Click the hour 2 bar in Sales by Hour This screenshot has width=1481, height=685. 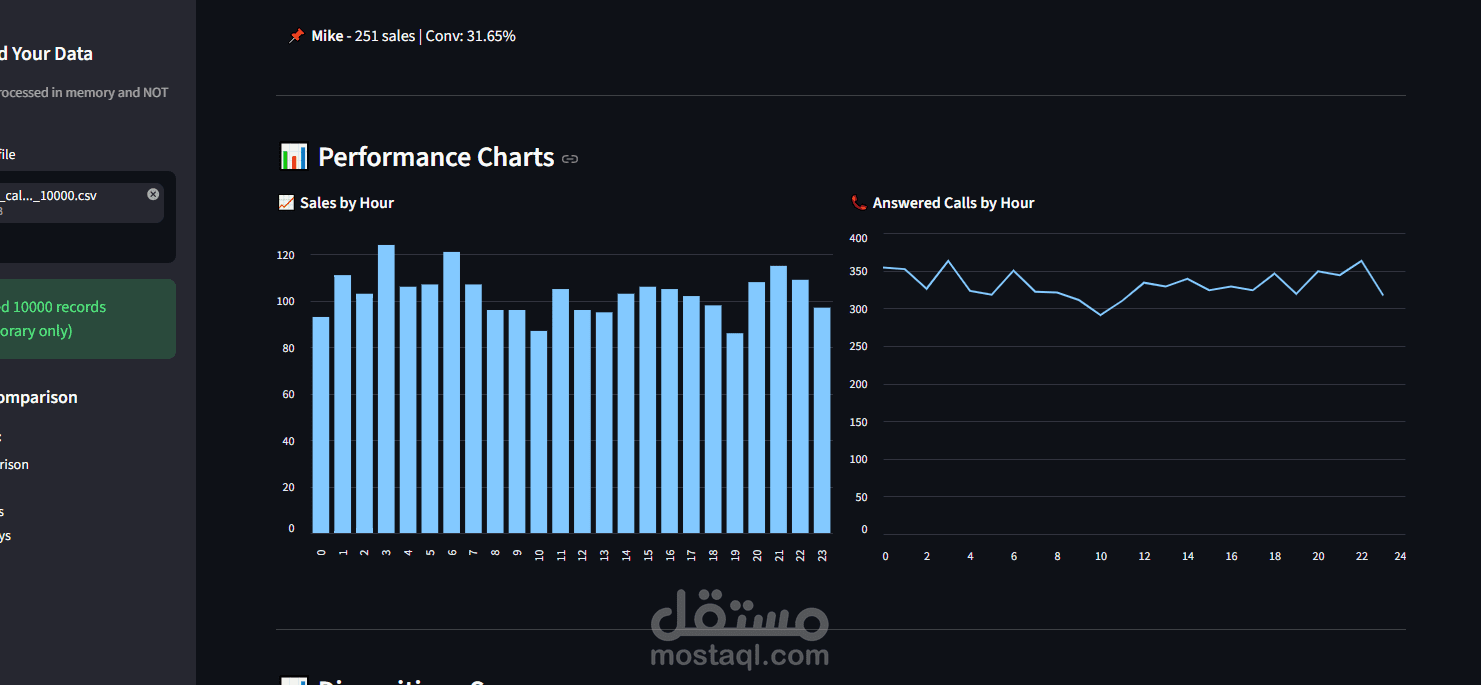tap(364, 414)
